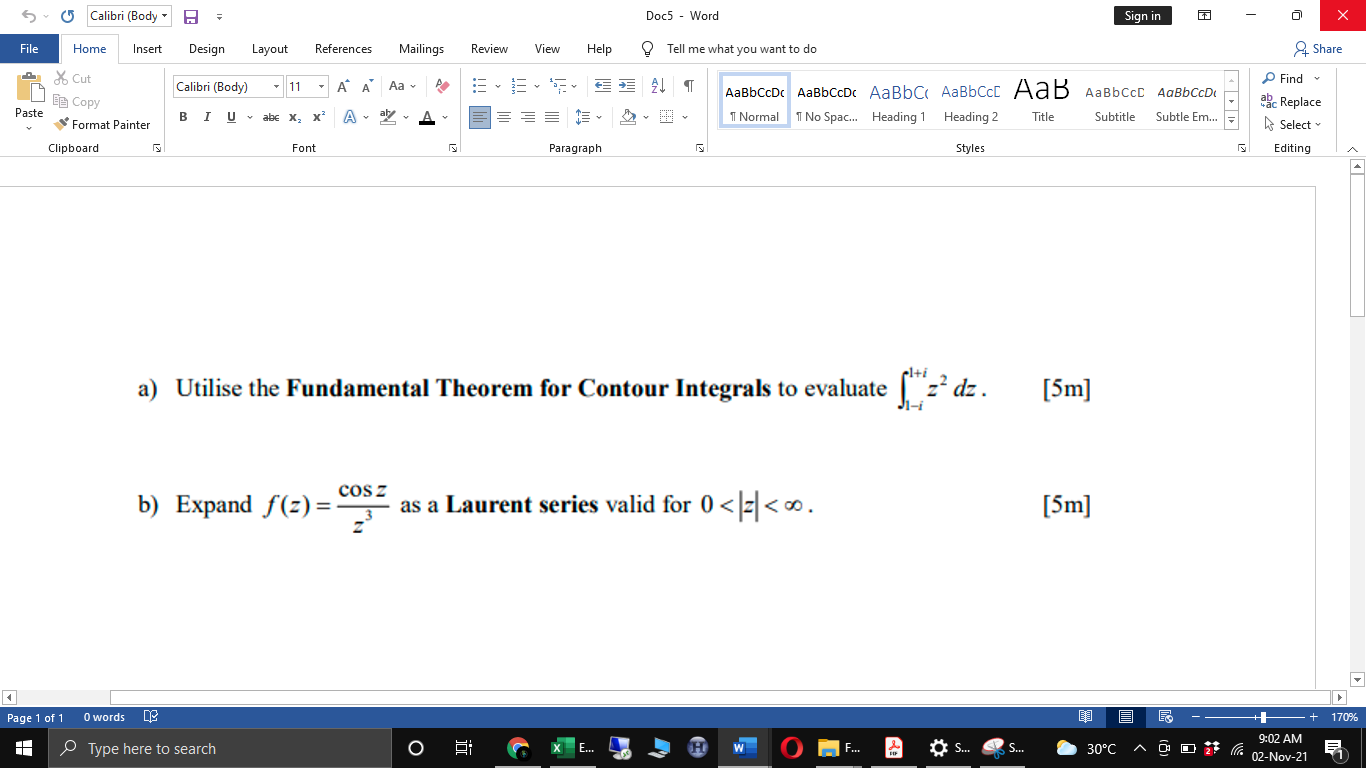Open the Line Spacing dropdown
This screenshot has width=1366, height=768.
[587, 117]
